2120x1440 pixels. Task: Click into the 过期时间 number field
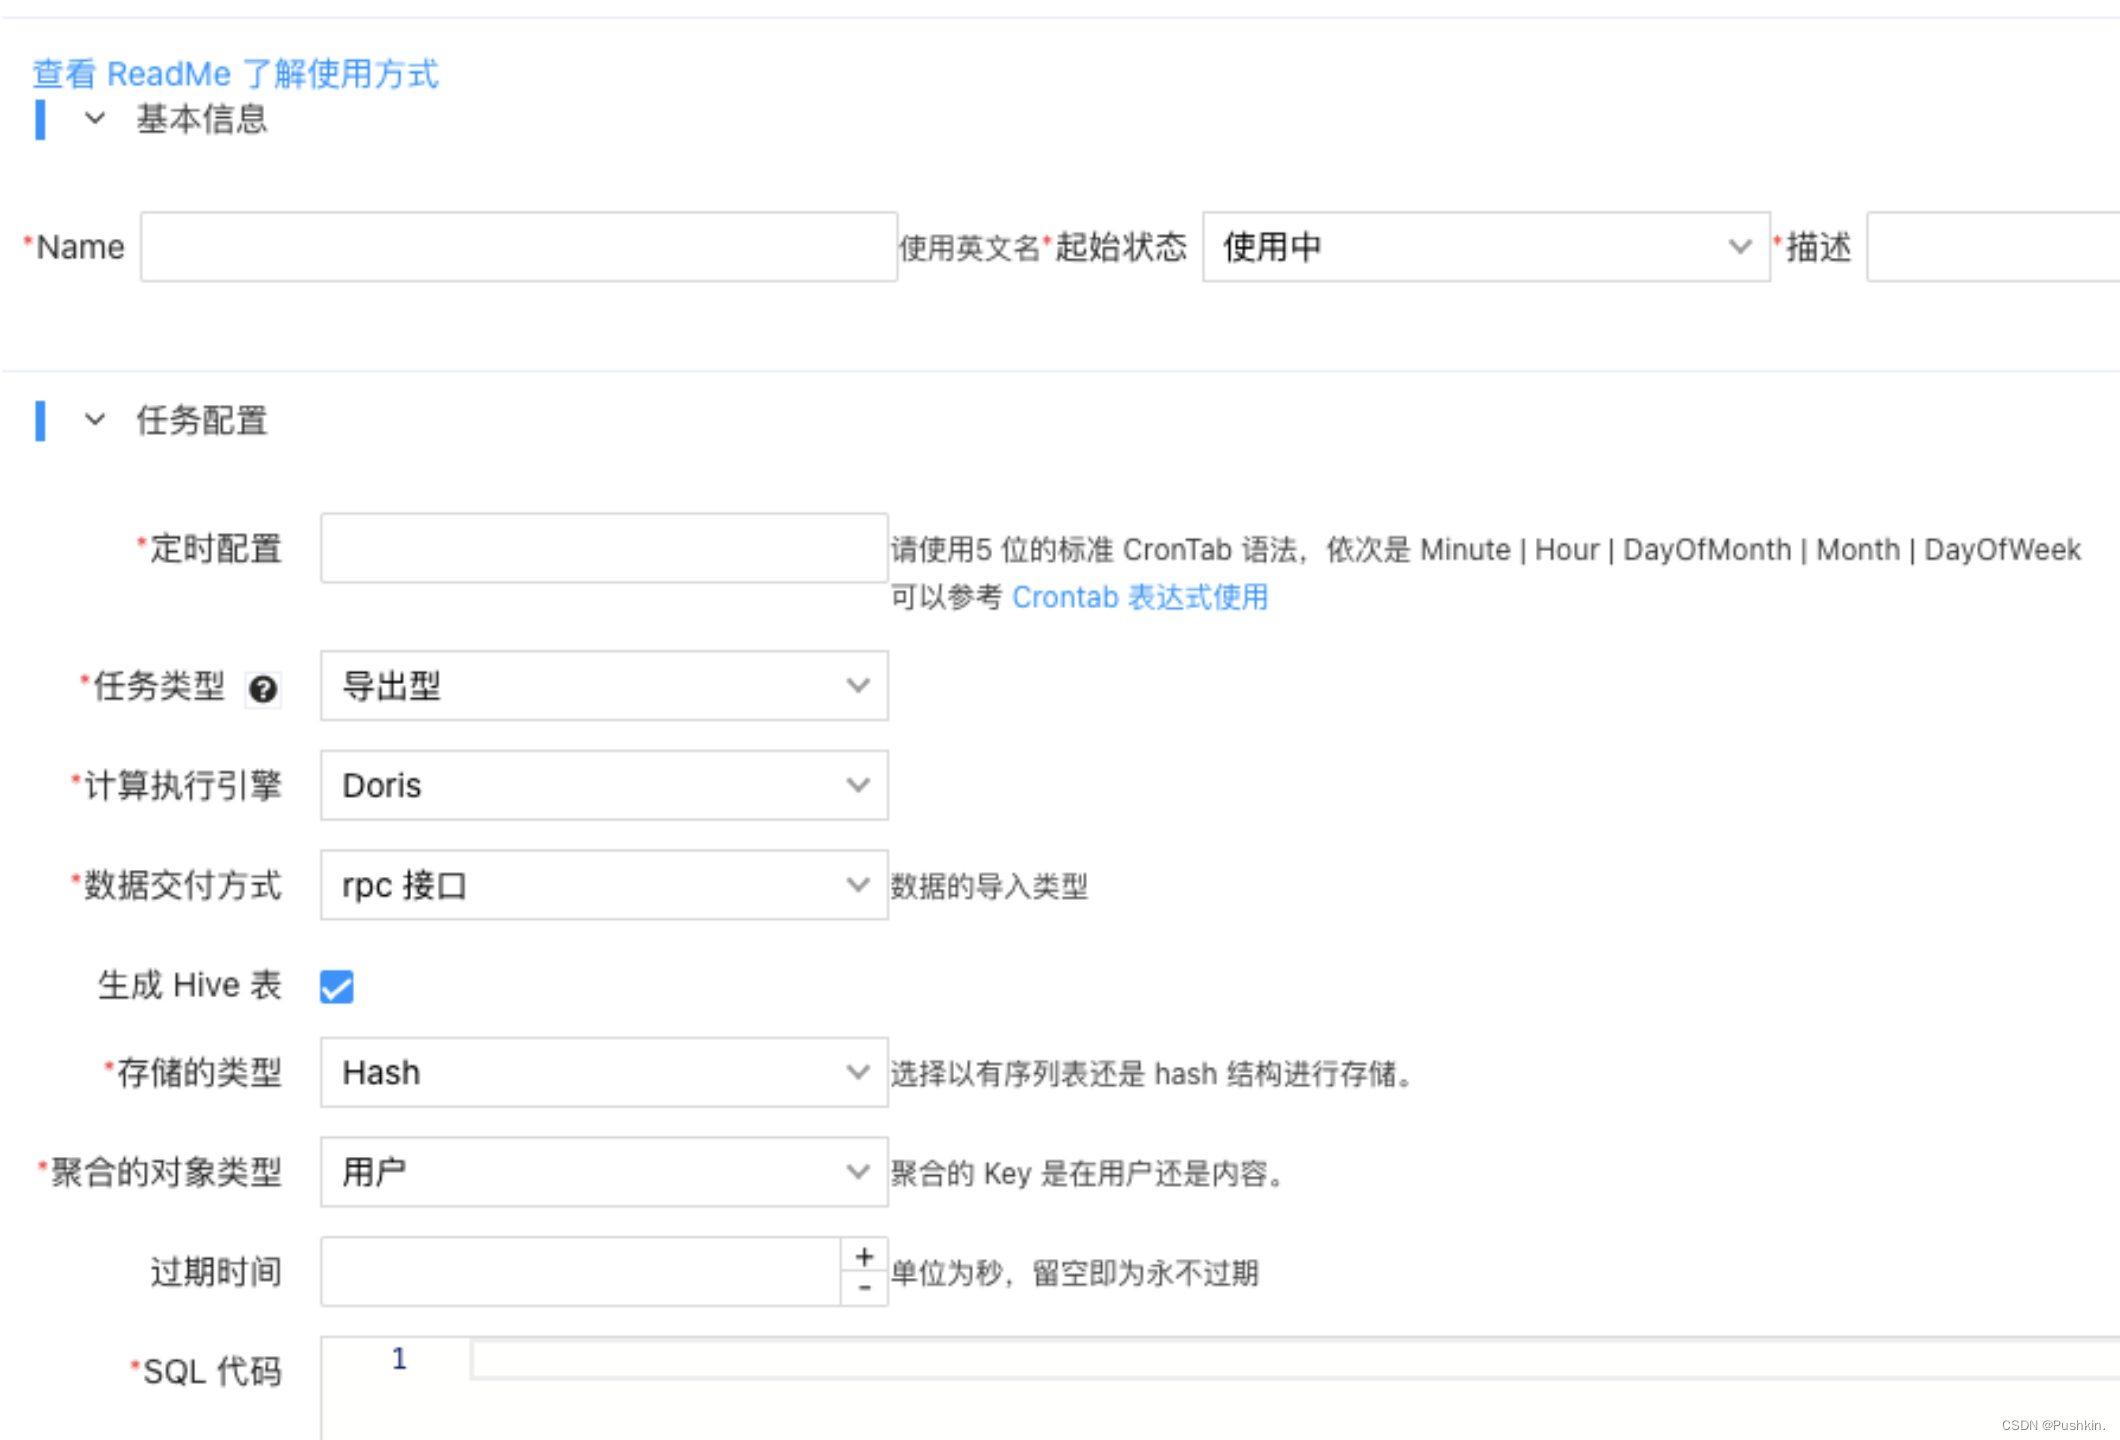[580, 1272]
